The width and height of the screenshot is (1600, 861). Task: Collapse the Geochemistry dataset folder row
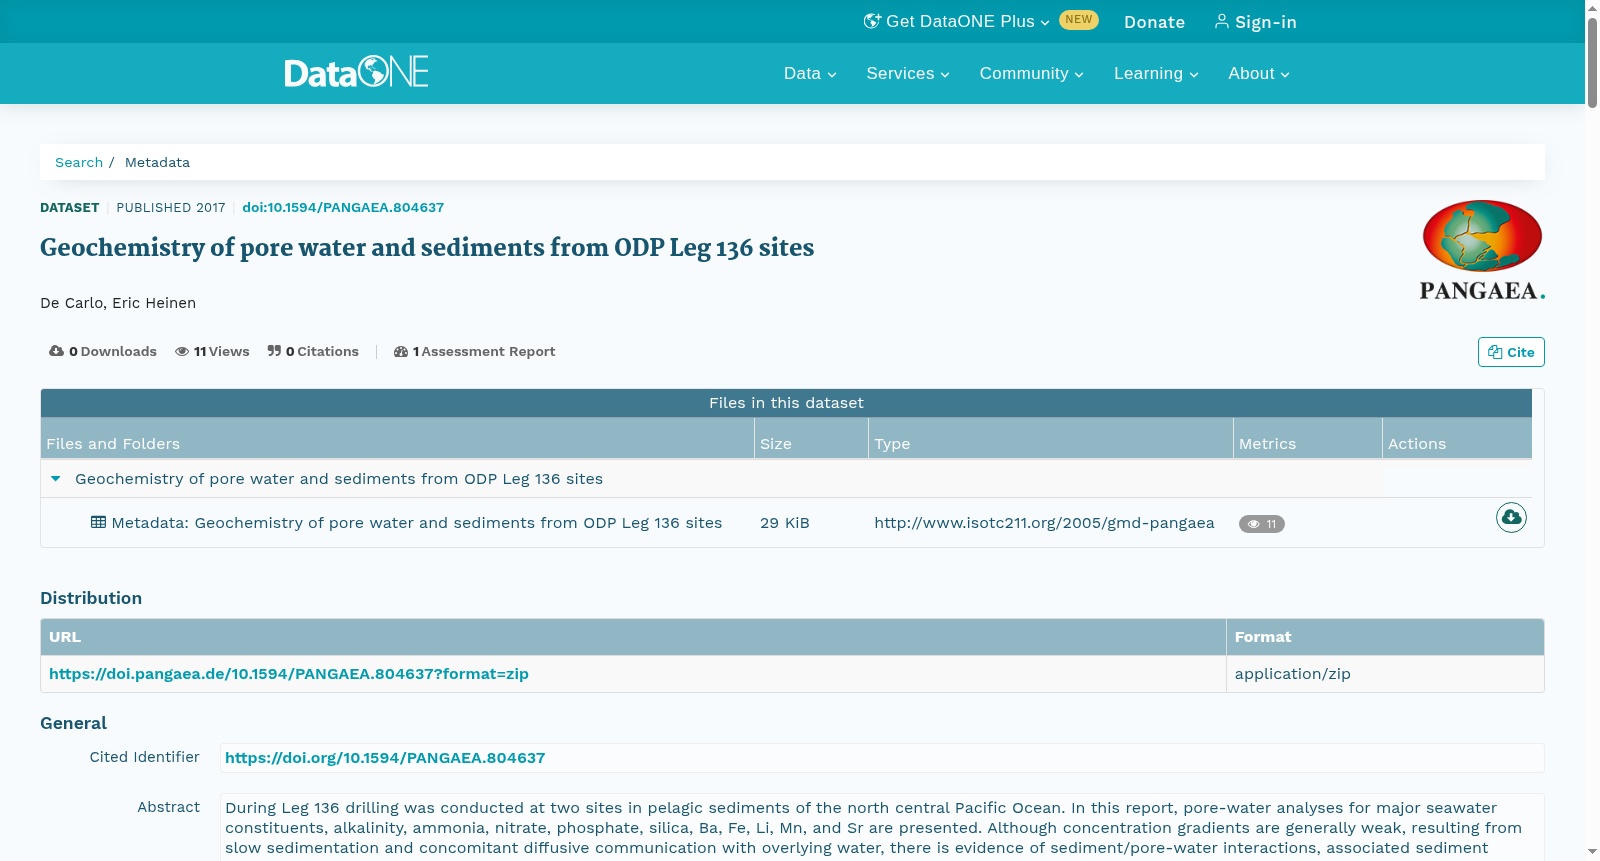56,479
